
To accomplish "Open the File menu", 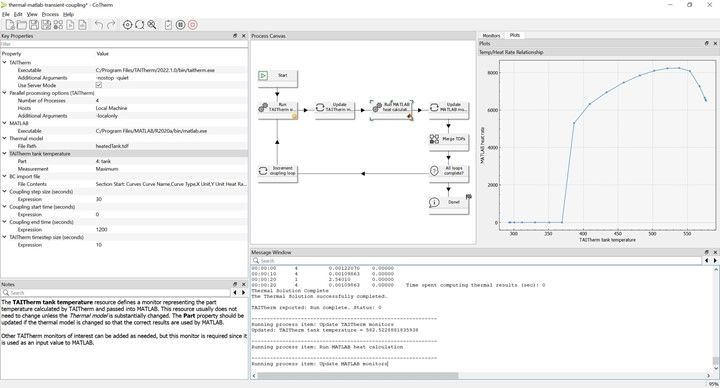I will [x=6, y=14].
